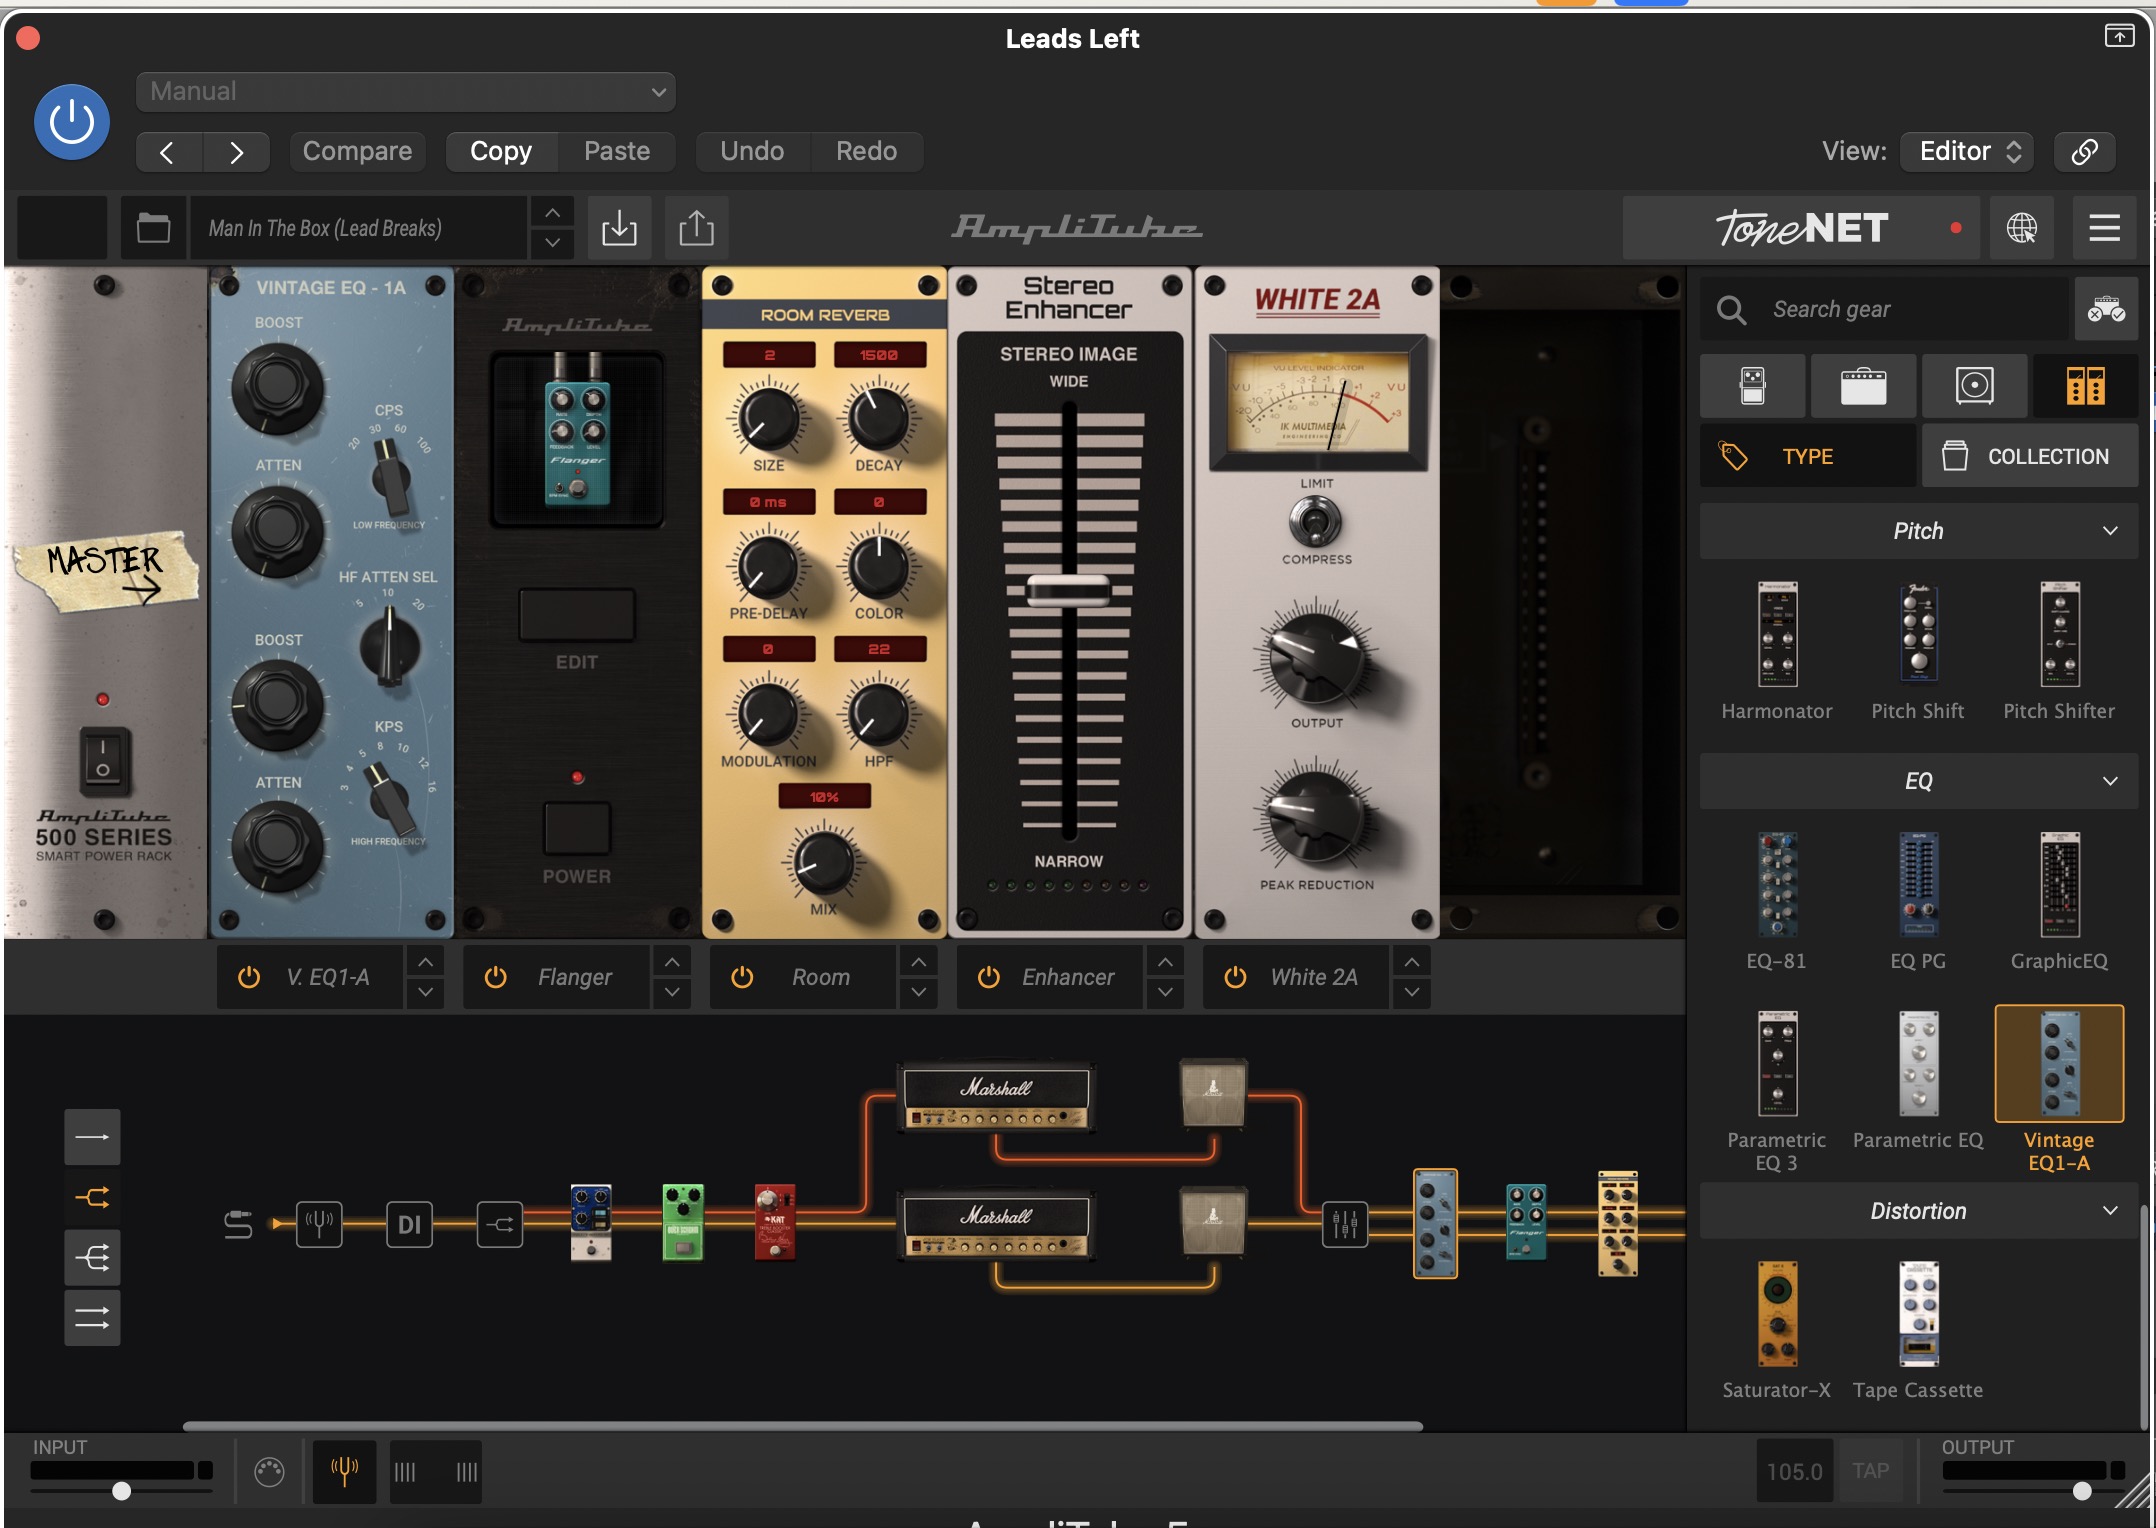Switch to the COLLECTION filter tab
The image size is (2156, 1528).
click(x=2029, y=456)
